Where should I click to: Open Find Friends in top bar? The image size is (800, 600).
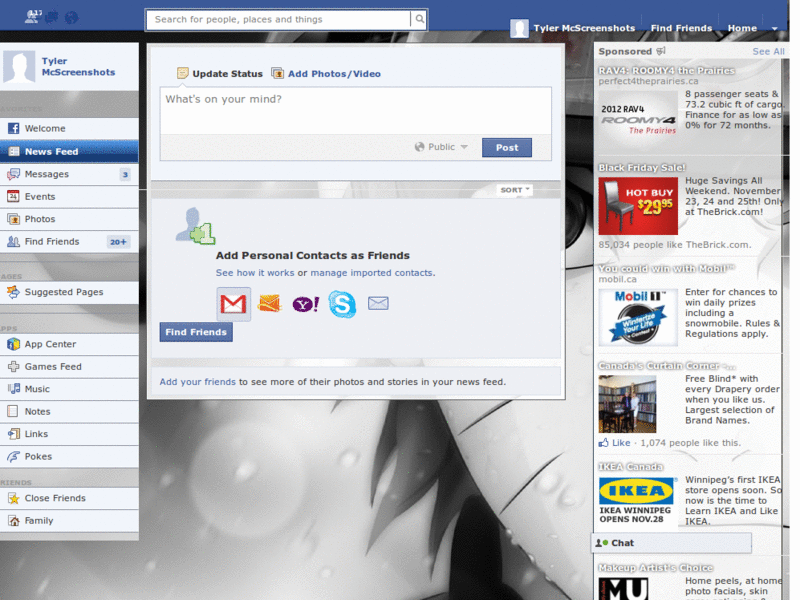pos(681,28)
